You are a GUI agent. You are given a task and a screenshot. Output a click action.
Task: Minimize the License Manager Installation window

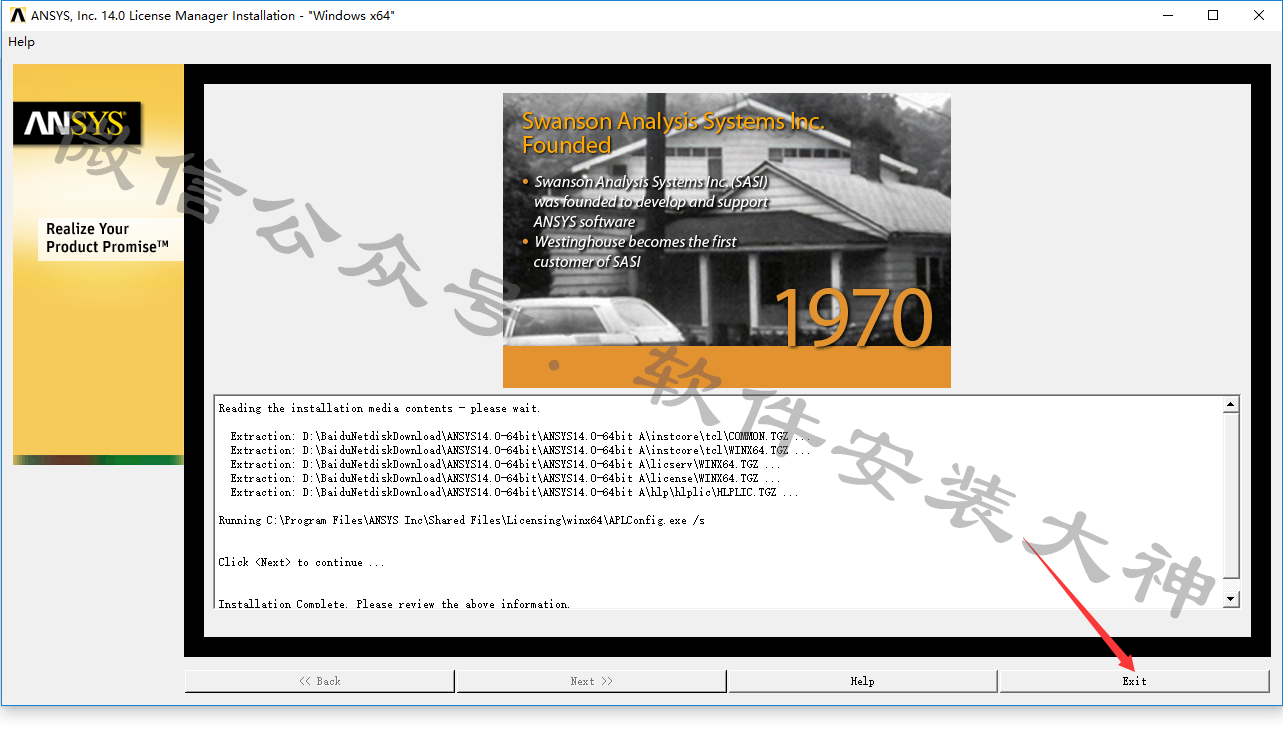click(1168, 15)
